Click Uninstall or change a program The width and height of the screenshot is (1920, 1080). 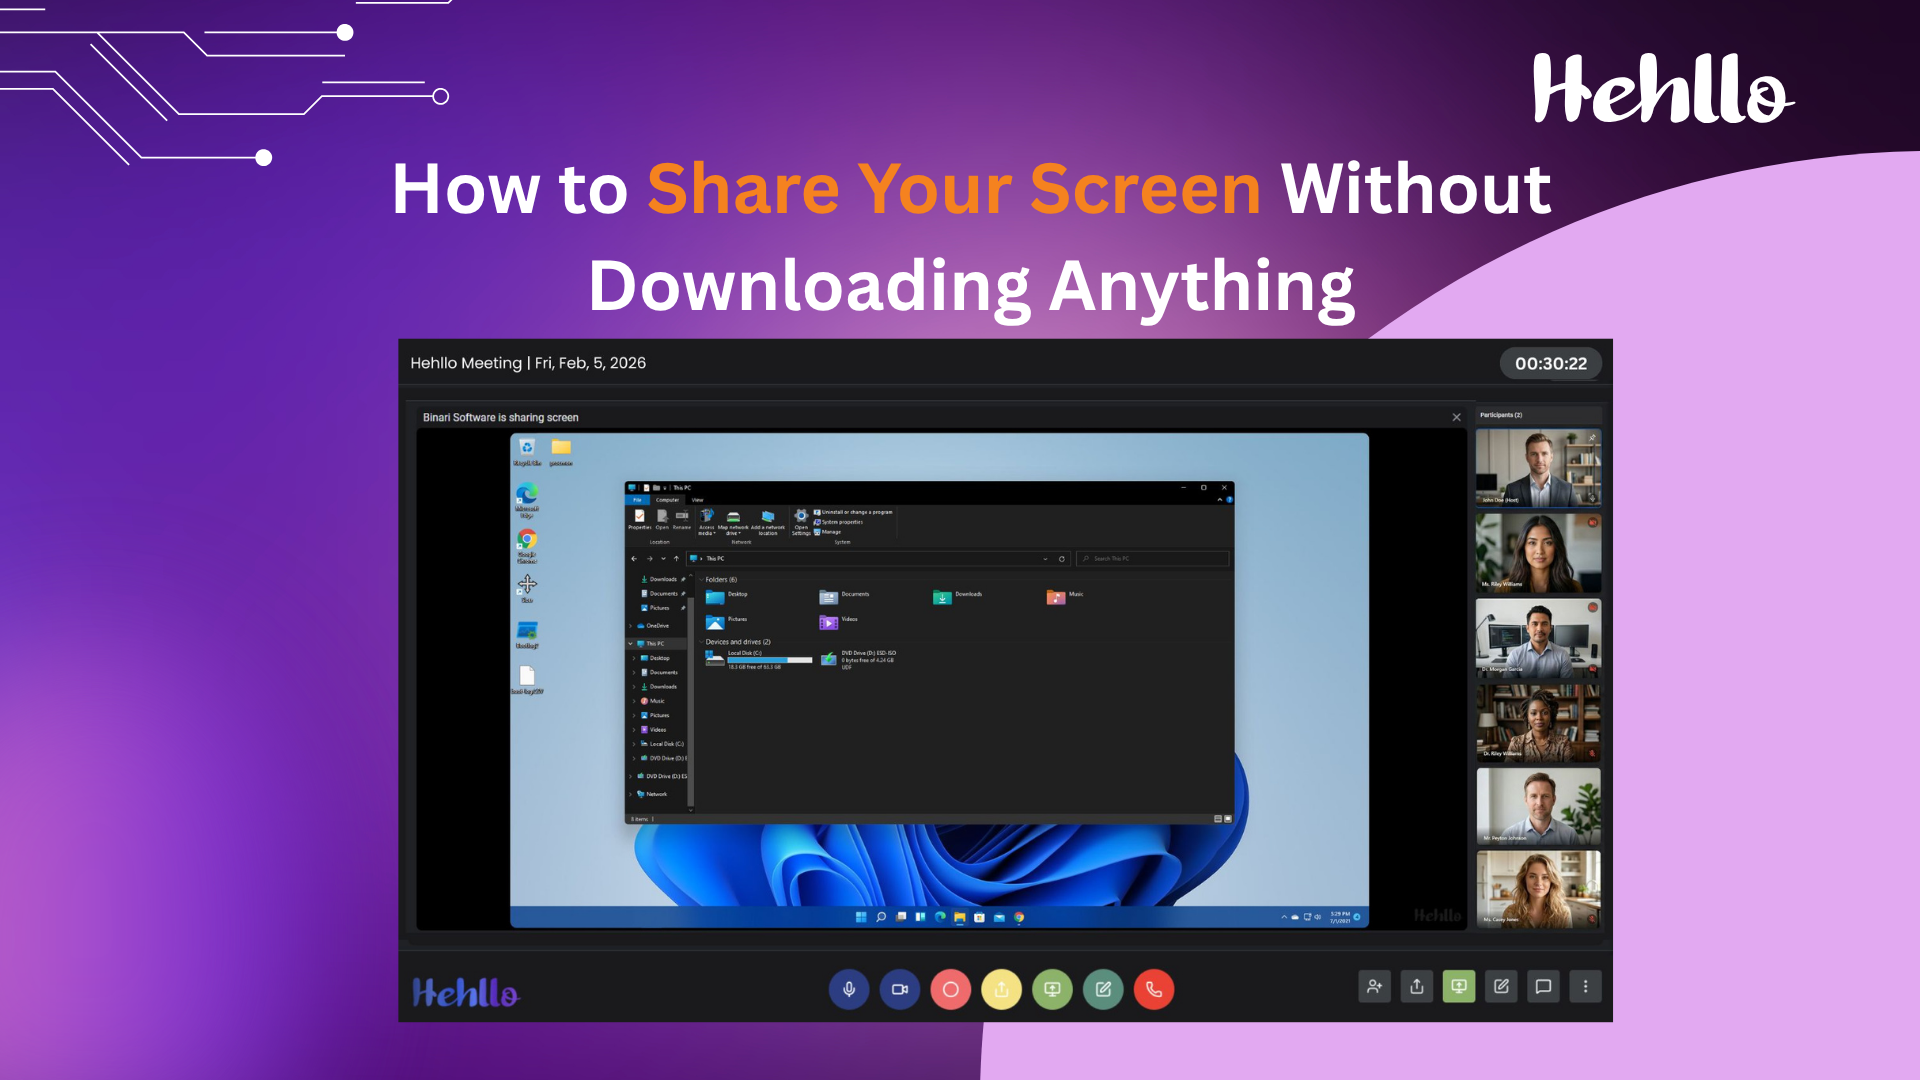(853, 512)
